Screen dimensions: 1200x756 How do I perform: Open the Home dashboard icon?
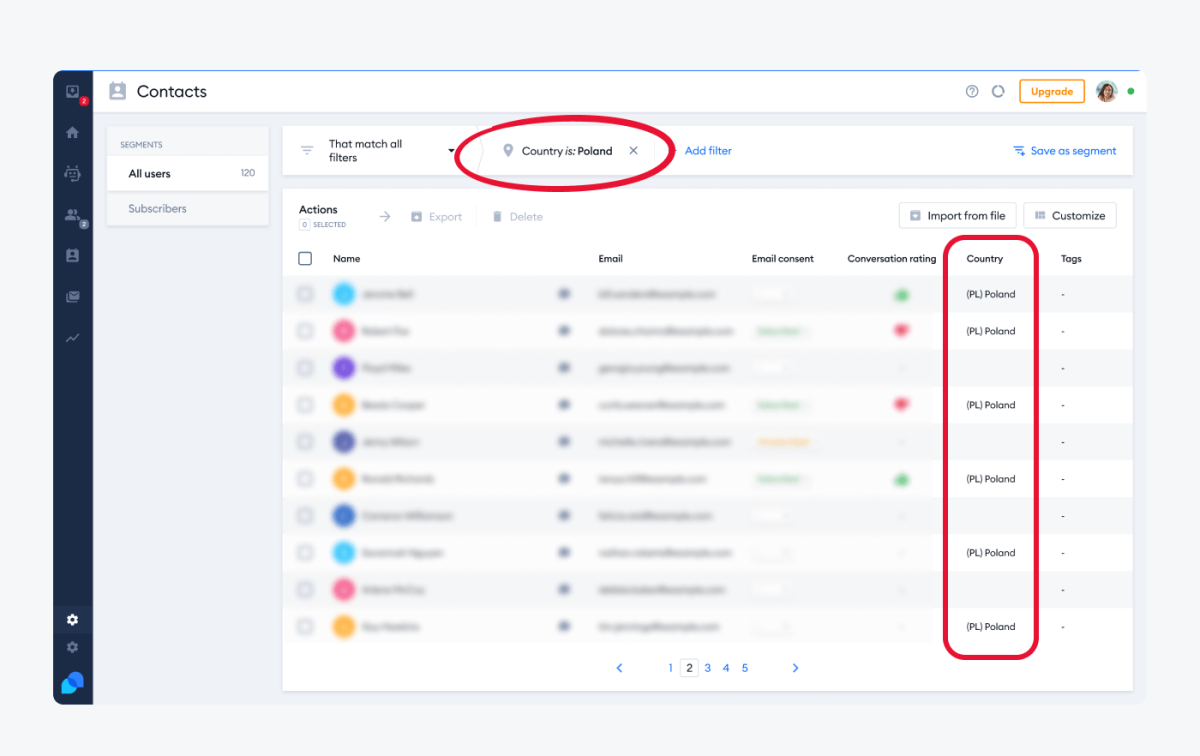72,131
